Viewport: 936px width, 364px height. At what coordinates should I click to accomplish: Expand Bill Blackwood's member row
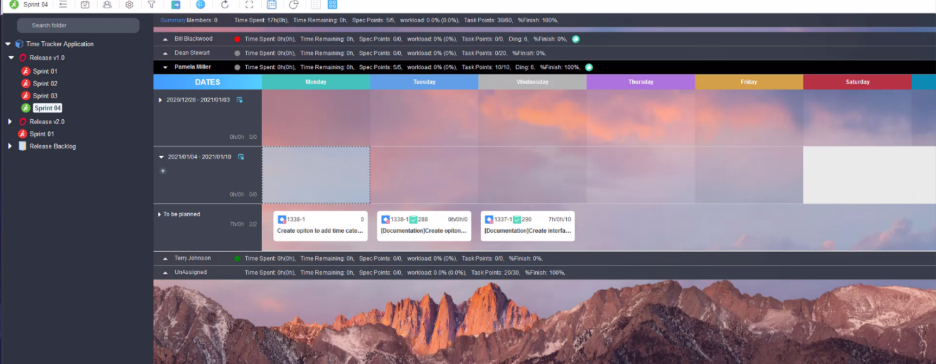tap(165, 39)
